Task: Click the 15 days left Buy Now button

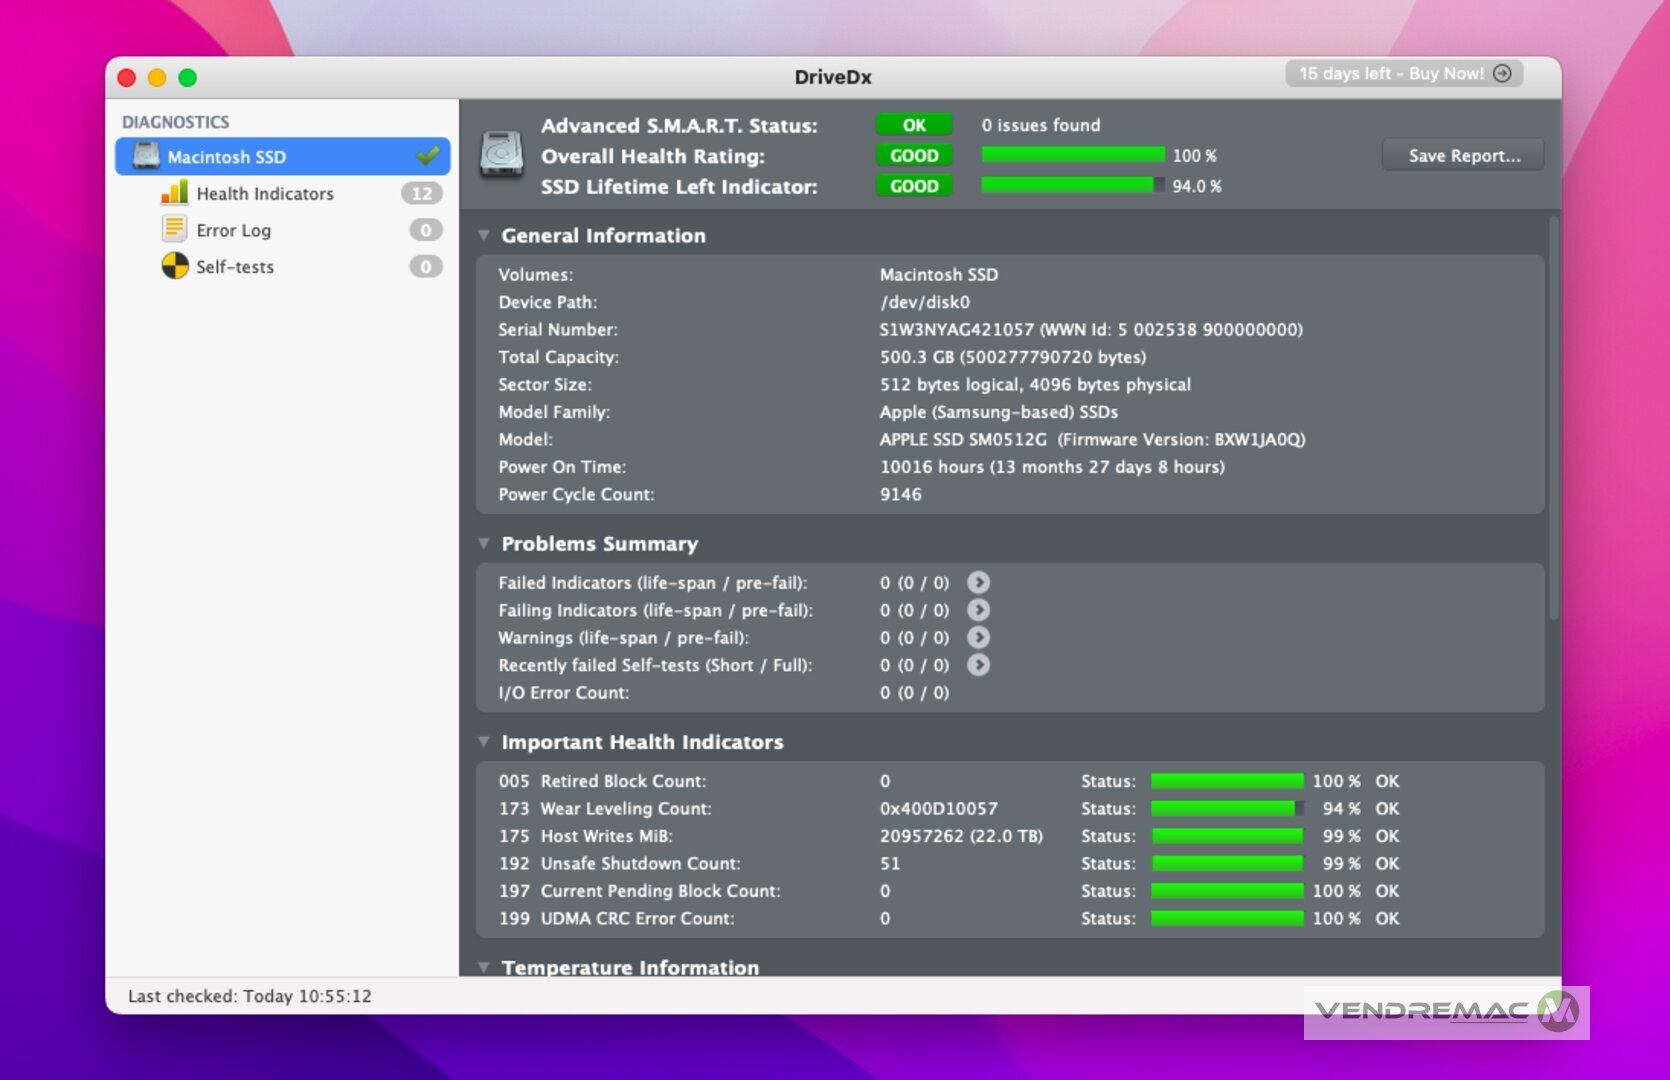Action: [1403, 74]
